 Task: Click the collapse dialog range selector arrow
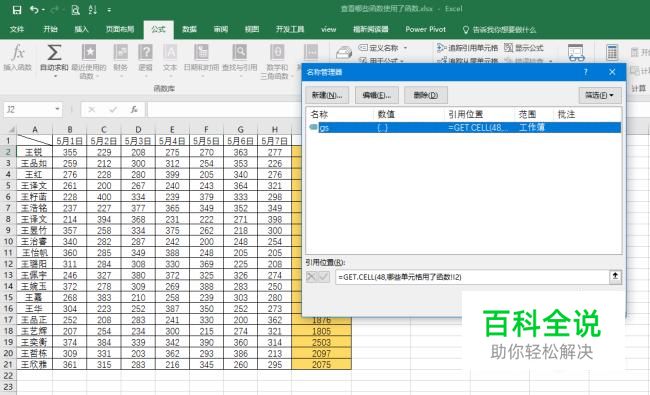point(615,276)
